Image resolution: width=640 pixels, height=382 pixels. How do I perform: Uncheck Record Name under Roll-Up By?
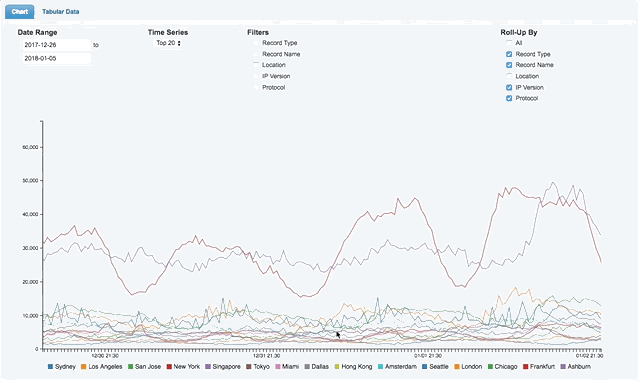coord(509,65)
